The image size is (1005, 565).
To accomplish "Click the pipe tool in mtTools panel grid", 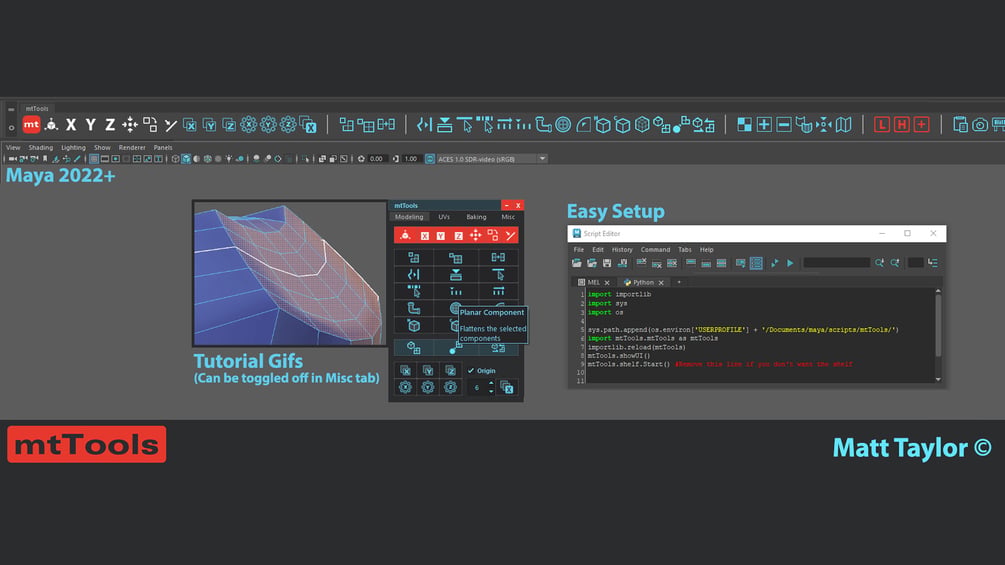I will (x=413, y=309).
